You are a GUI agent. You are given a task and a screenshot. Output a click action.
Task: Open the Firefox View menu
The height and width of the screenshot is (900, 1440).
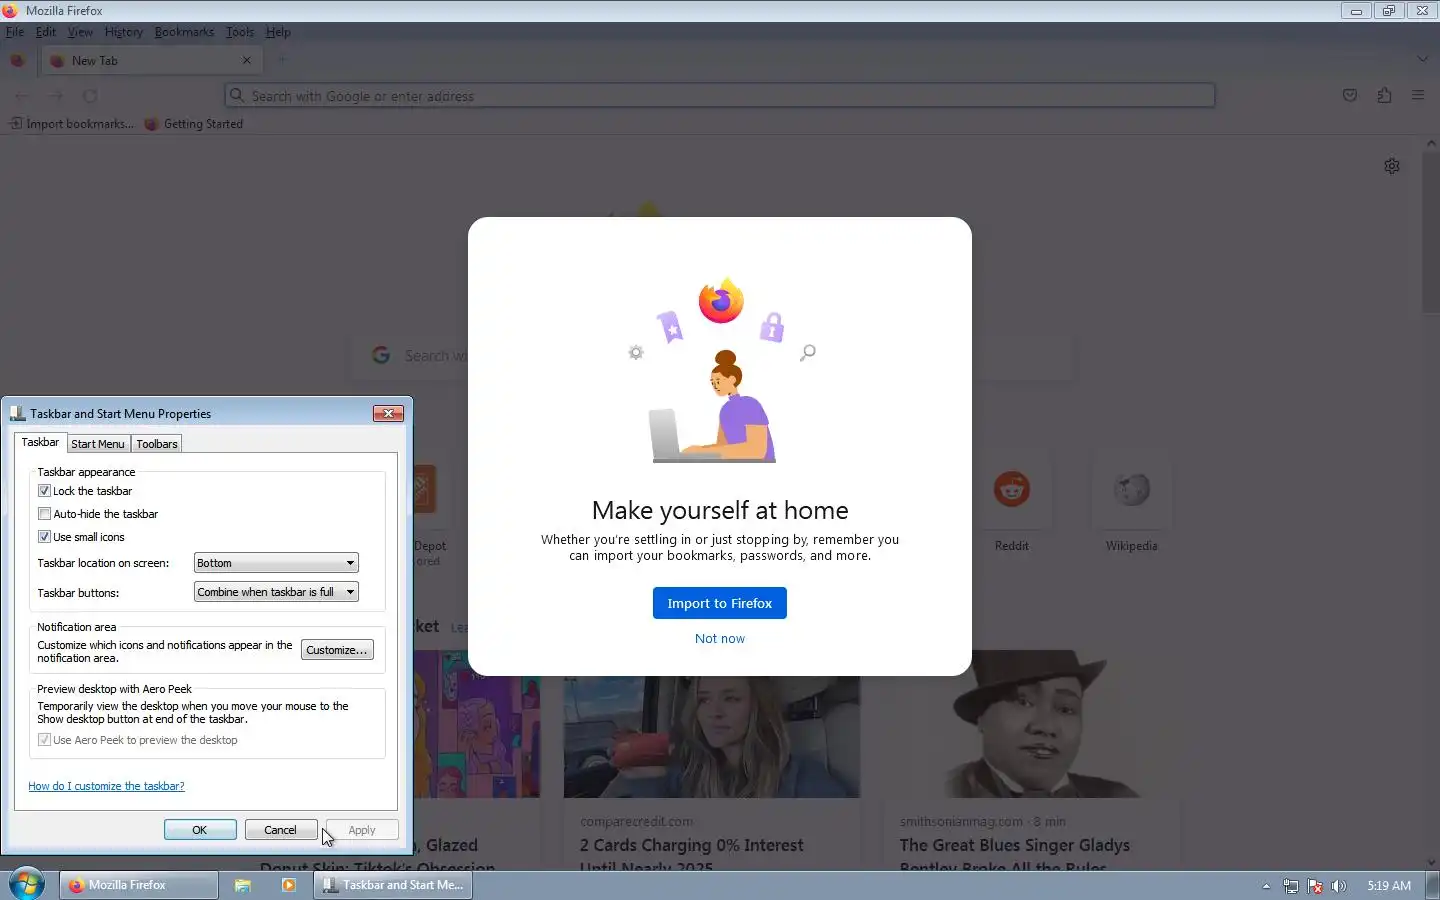click(80, 32)
